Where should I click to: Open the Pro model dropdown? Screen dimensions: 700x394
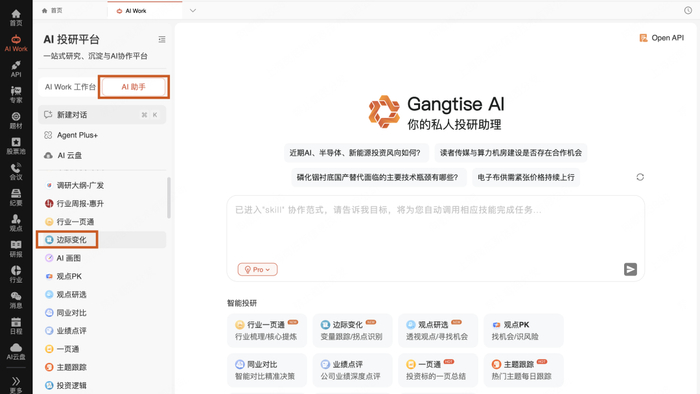(x=258, y=270)
